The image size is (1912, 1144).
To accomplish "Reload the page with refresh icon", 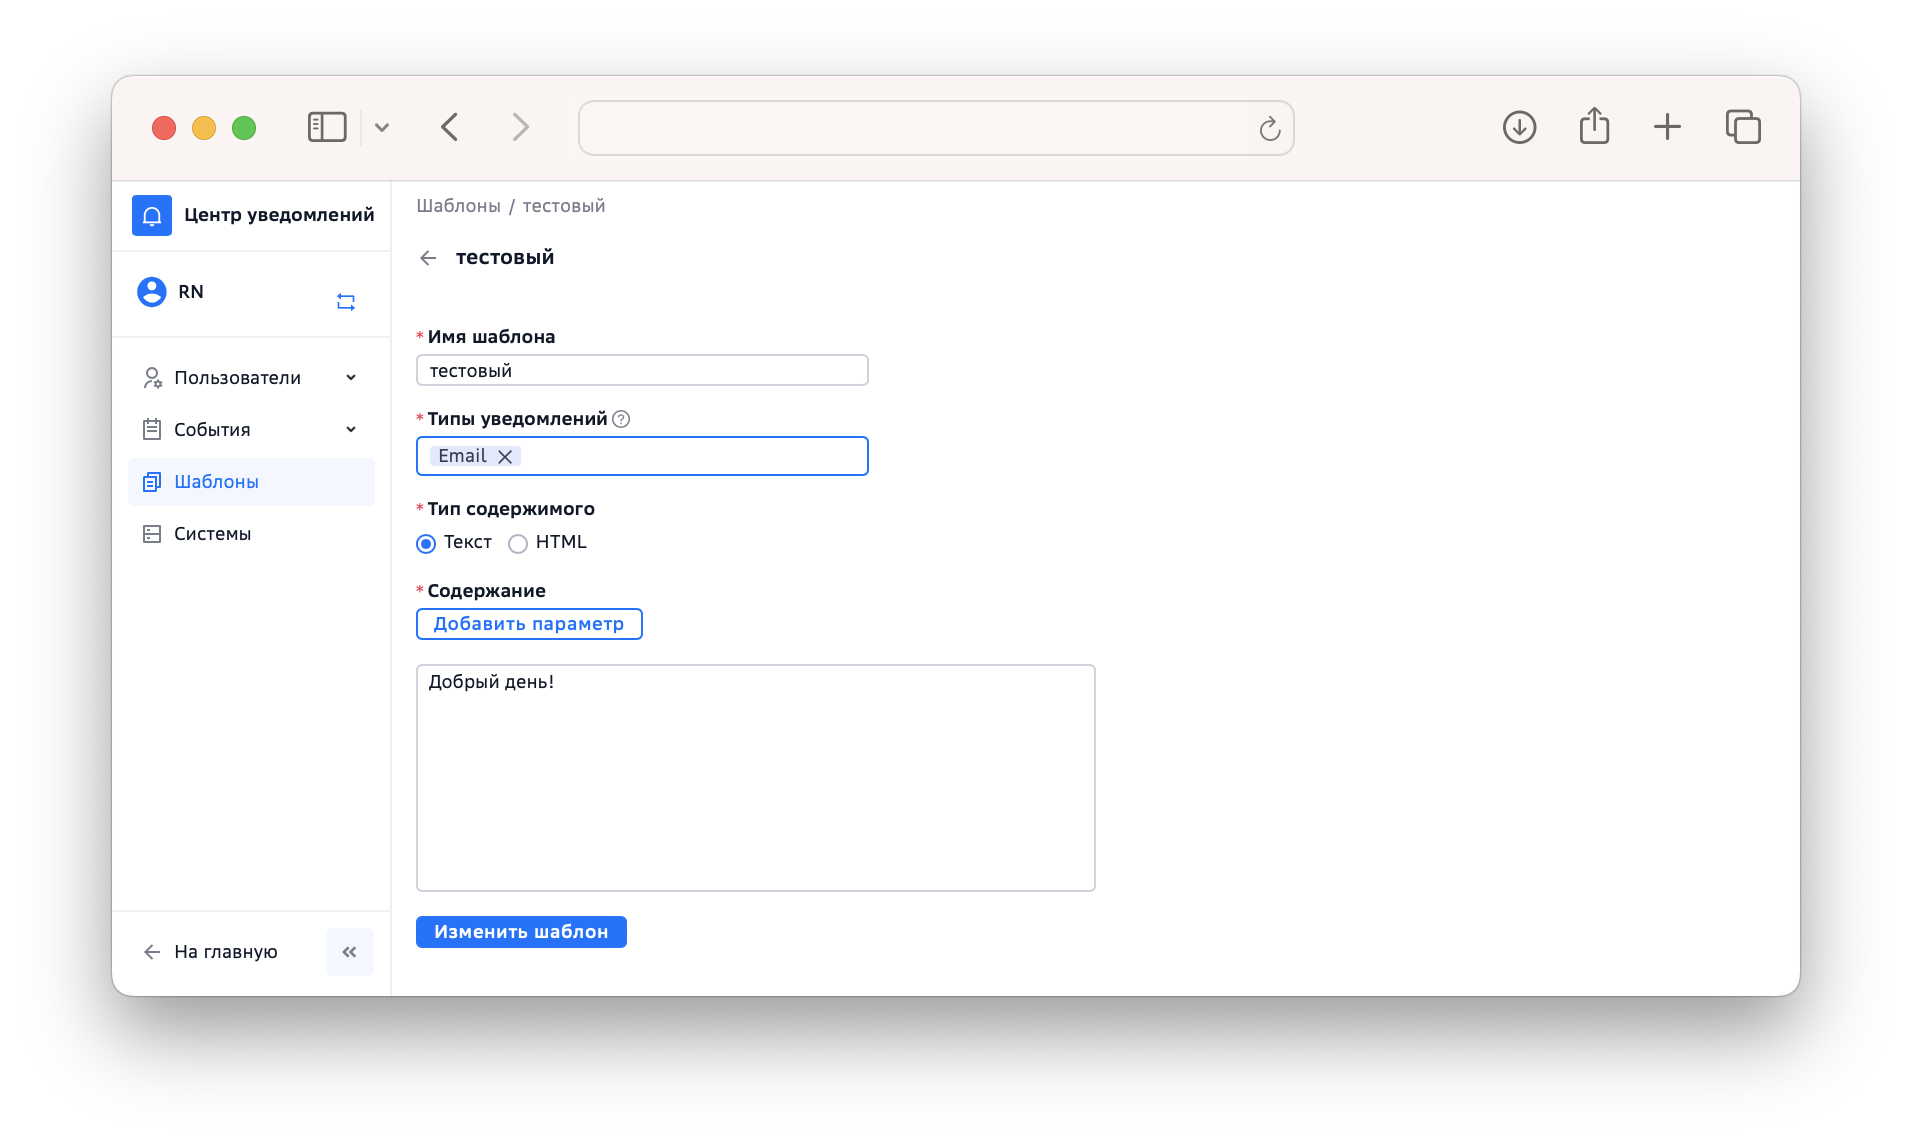I will coord(1269,128).
